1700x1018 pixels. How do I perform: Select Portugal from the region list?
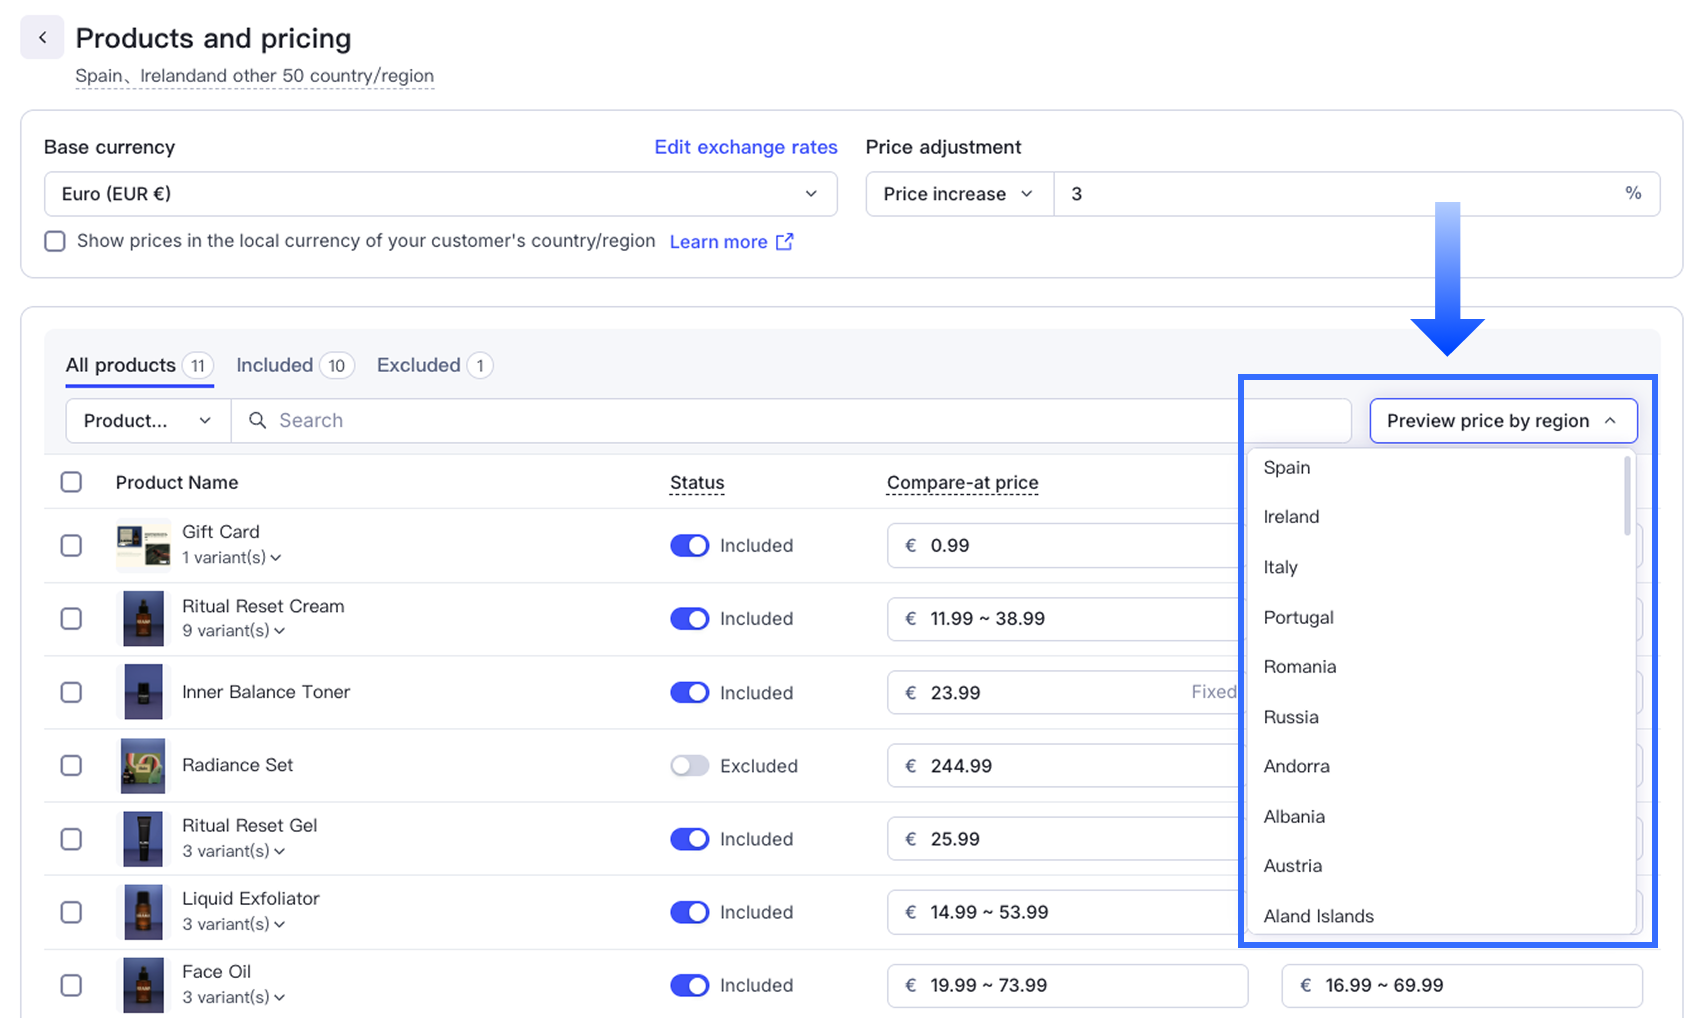point(1298,617)
